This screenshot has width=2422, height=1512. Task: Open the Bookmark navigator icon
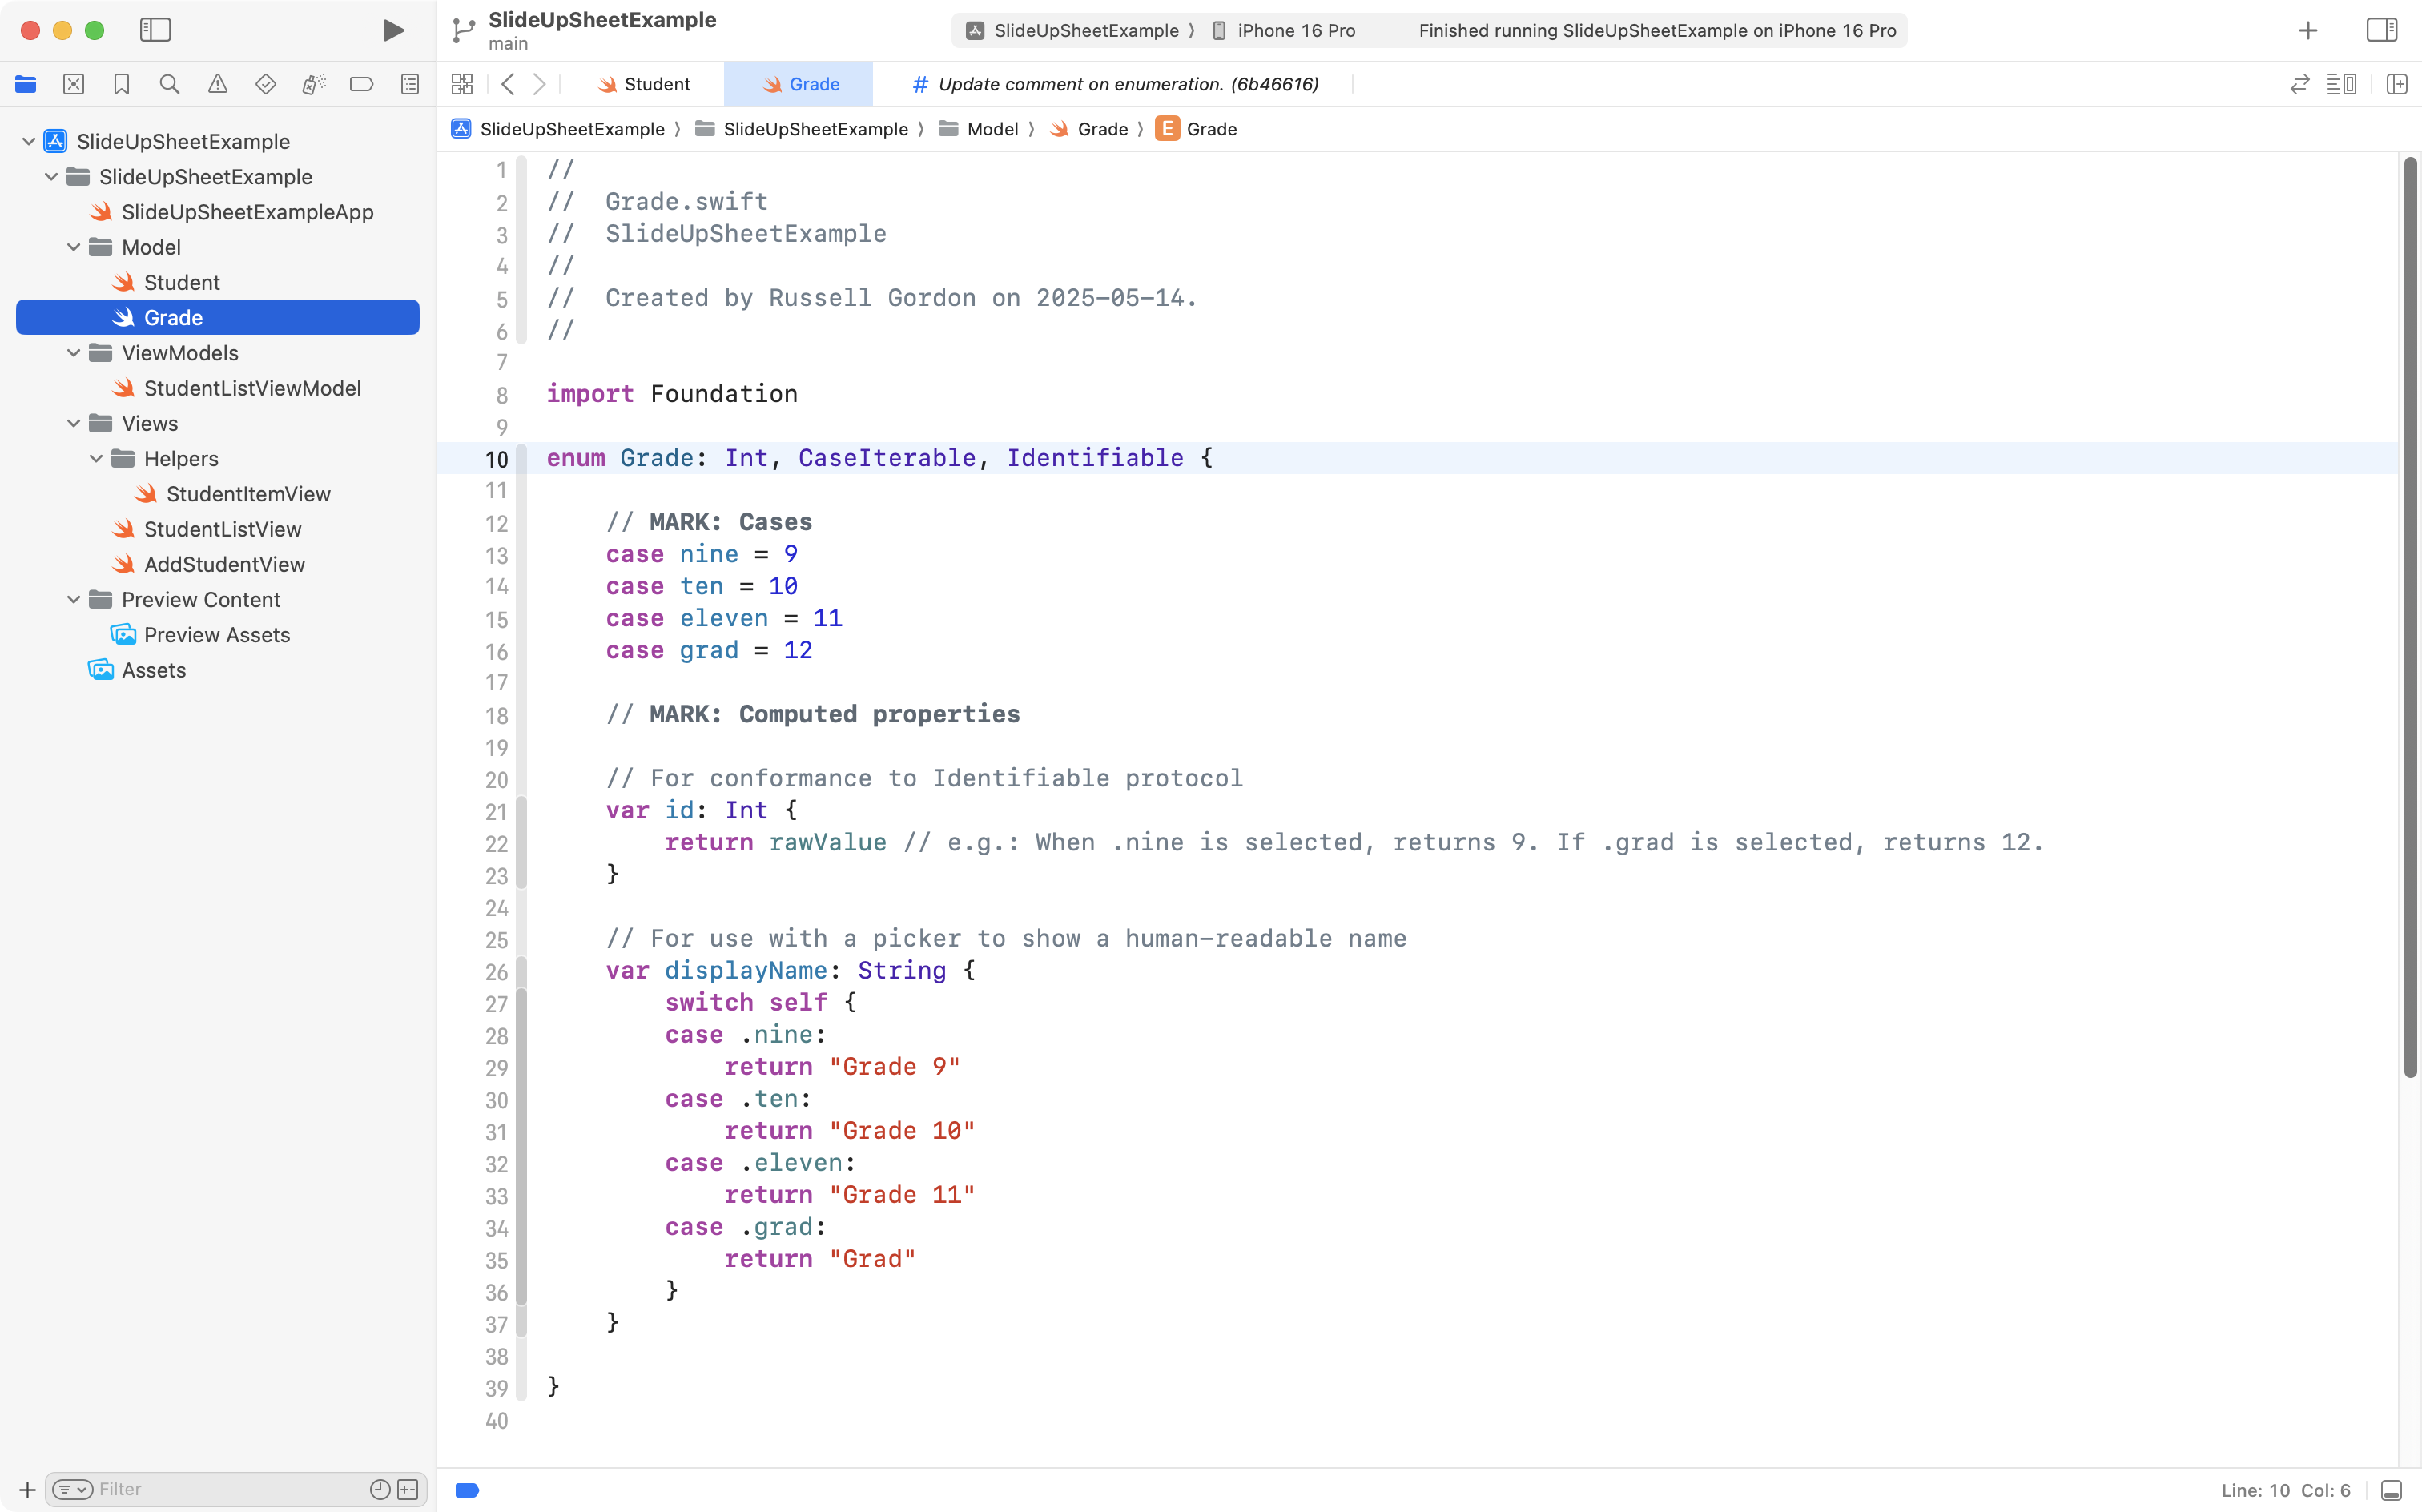click(x=121, y=85)
